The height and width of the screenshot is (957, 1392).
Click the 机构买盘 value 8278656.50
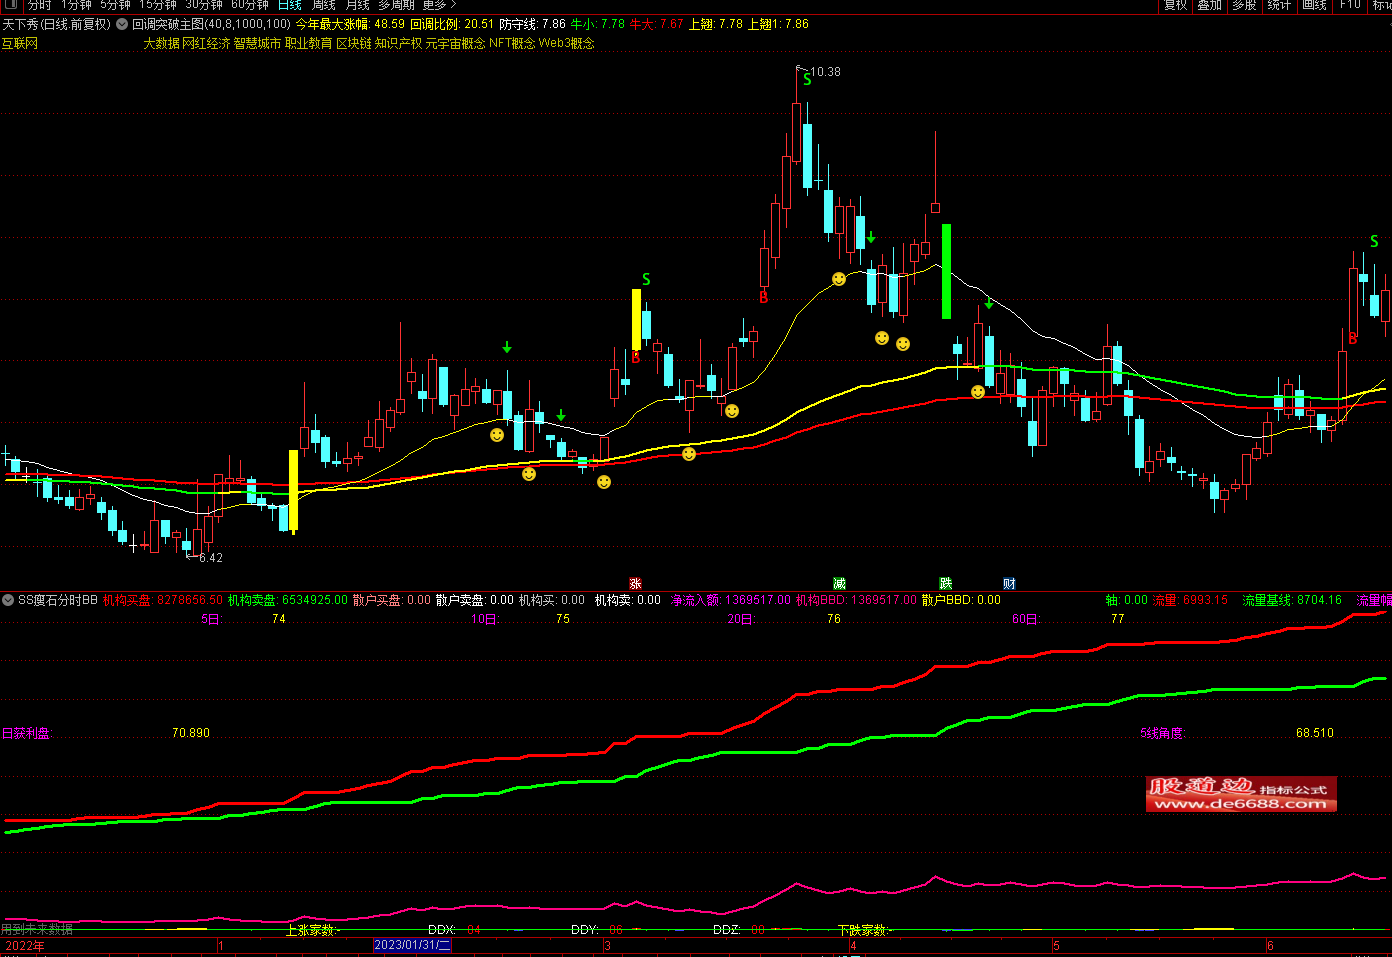pyautogui.click(x=190, y=600)
